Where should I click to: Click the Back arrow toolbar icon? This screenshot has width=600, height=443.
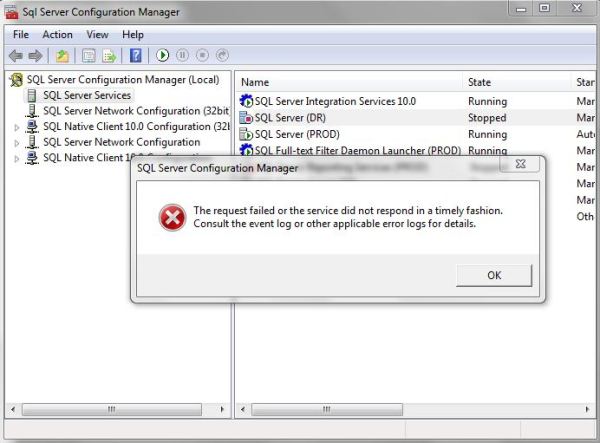(x=16, y=56)
